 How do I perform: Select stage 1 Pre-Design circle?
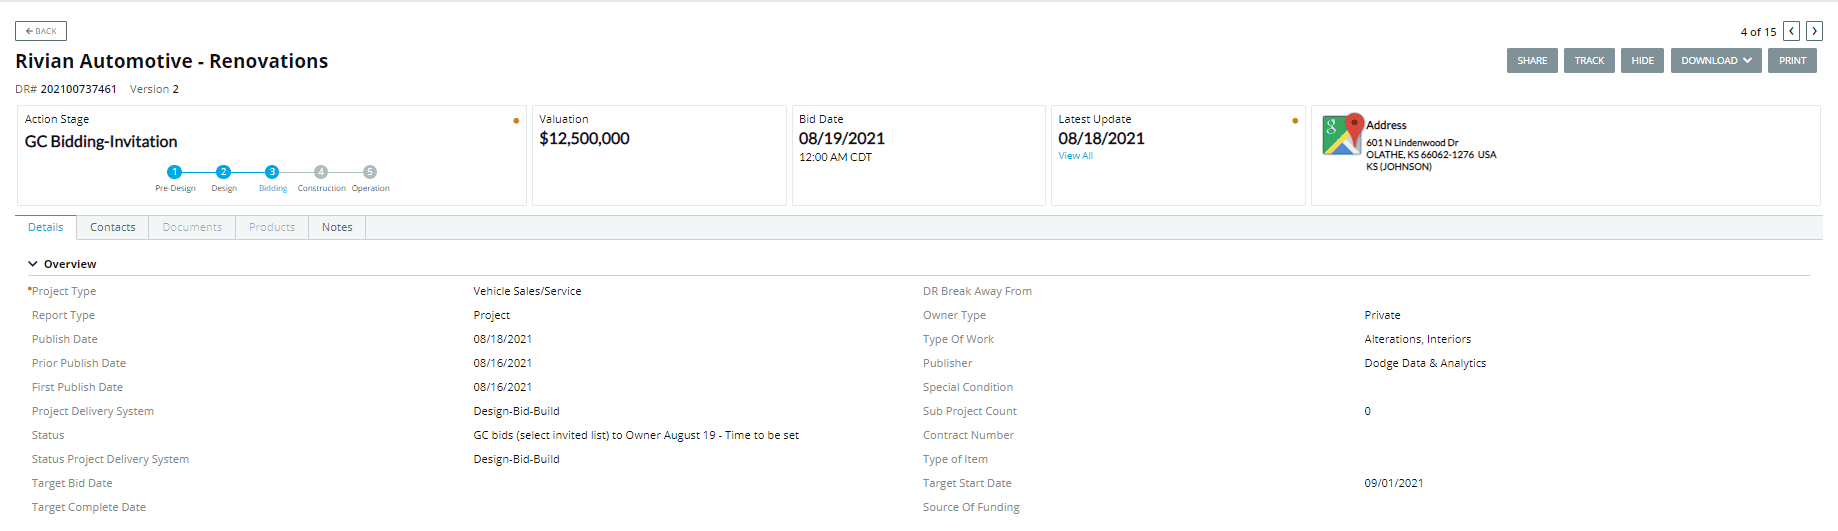(x=175, y=172)
